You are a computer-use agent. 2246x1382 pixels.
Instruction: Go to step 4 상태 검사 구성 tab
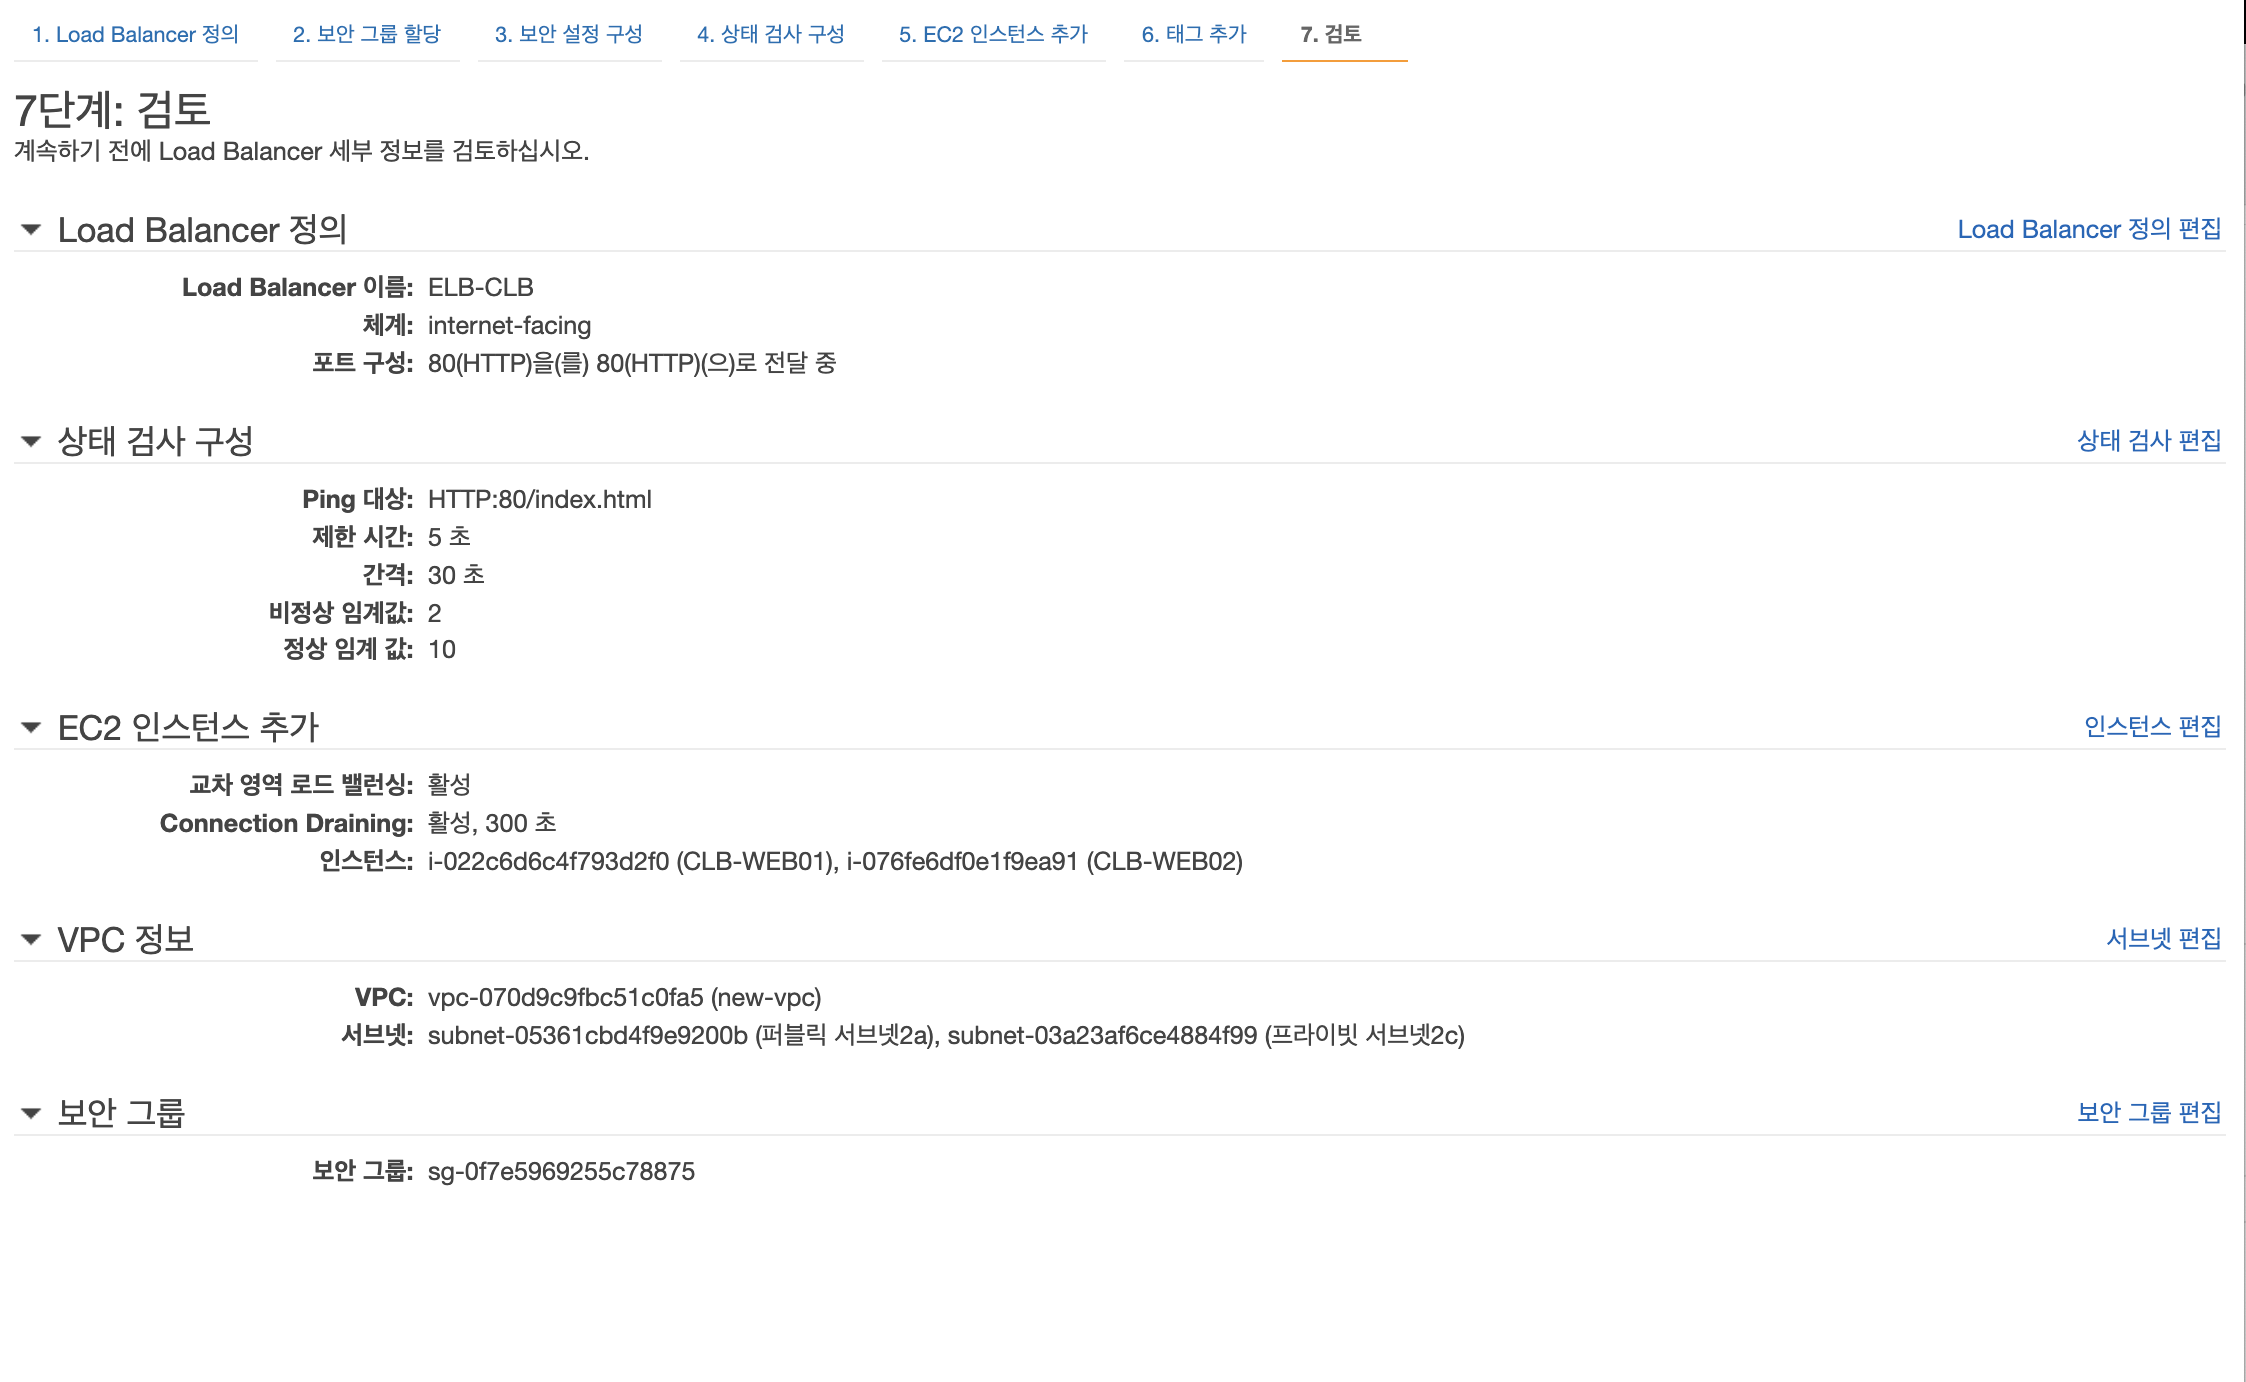(770, 34)
